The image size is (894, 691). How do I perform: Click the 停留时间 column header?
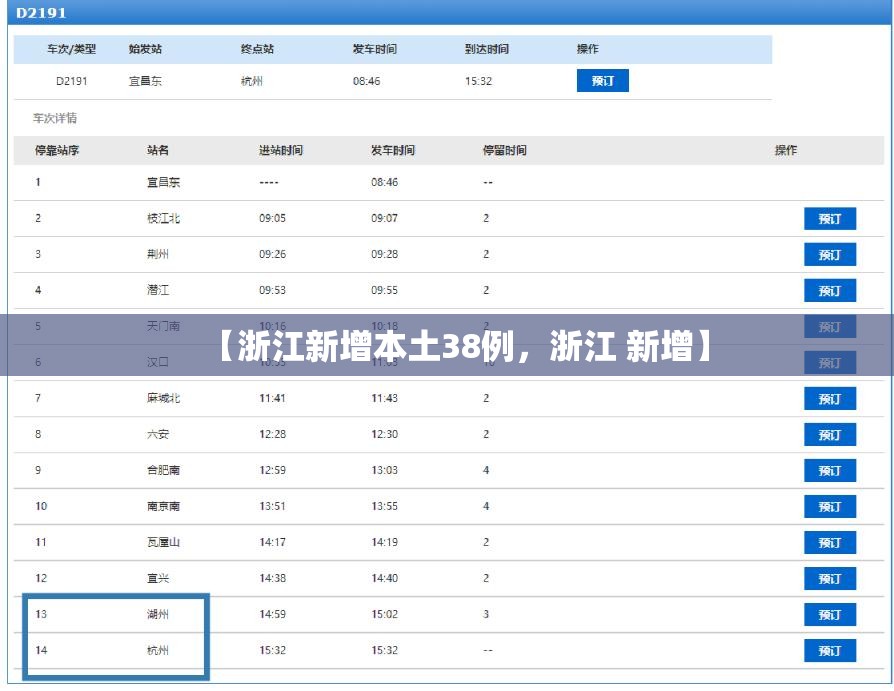pos(505,151)
